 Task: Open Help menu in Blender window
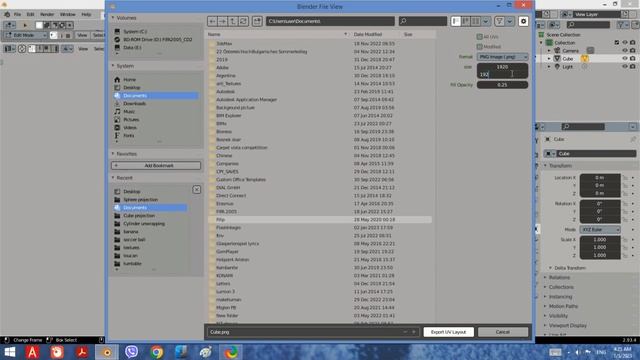click(86, 14)
